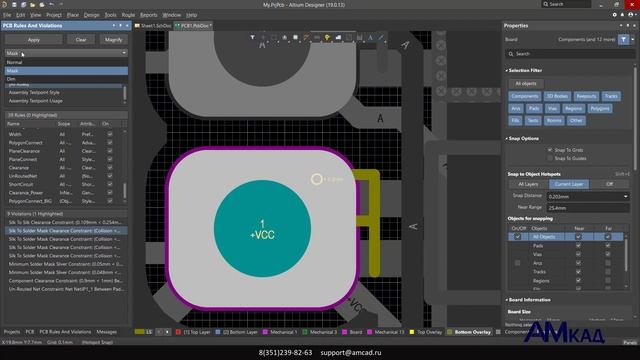Open Properties panel options dropdown arrow
Image resolution: width=640 pixels, height=360 pixels.
tap(621, 26)
